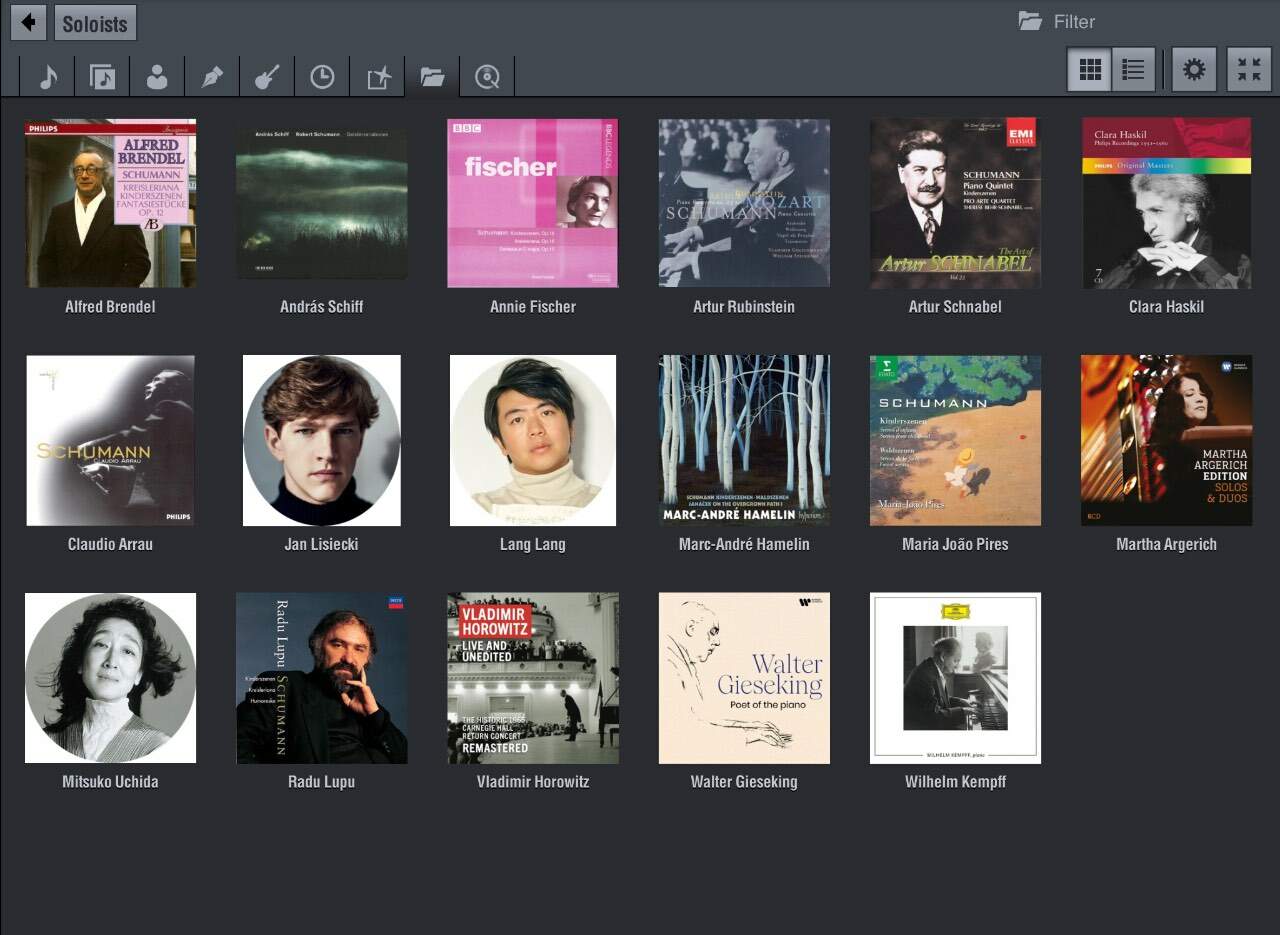This screenshot has width=1280, height=935.
Task: Click the name label 'Artur Schnabel'
Action: (x=955, y=307)
